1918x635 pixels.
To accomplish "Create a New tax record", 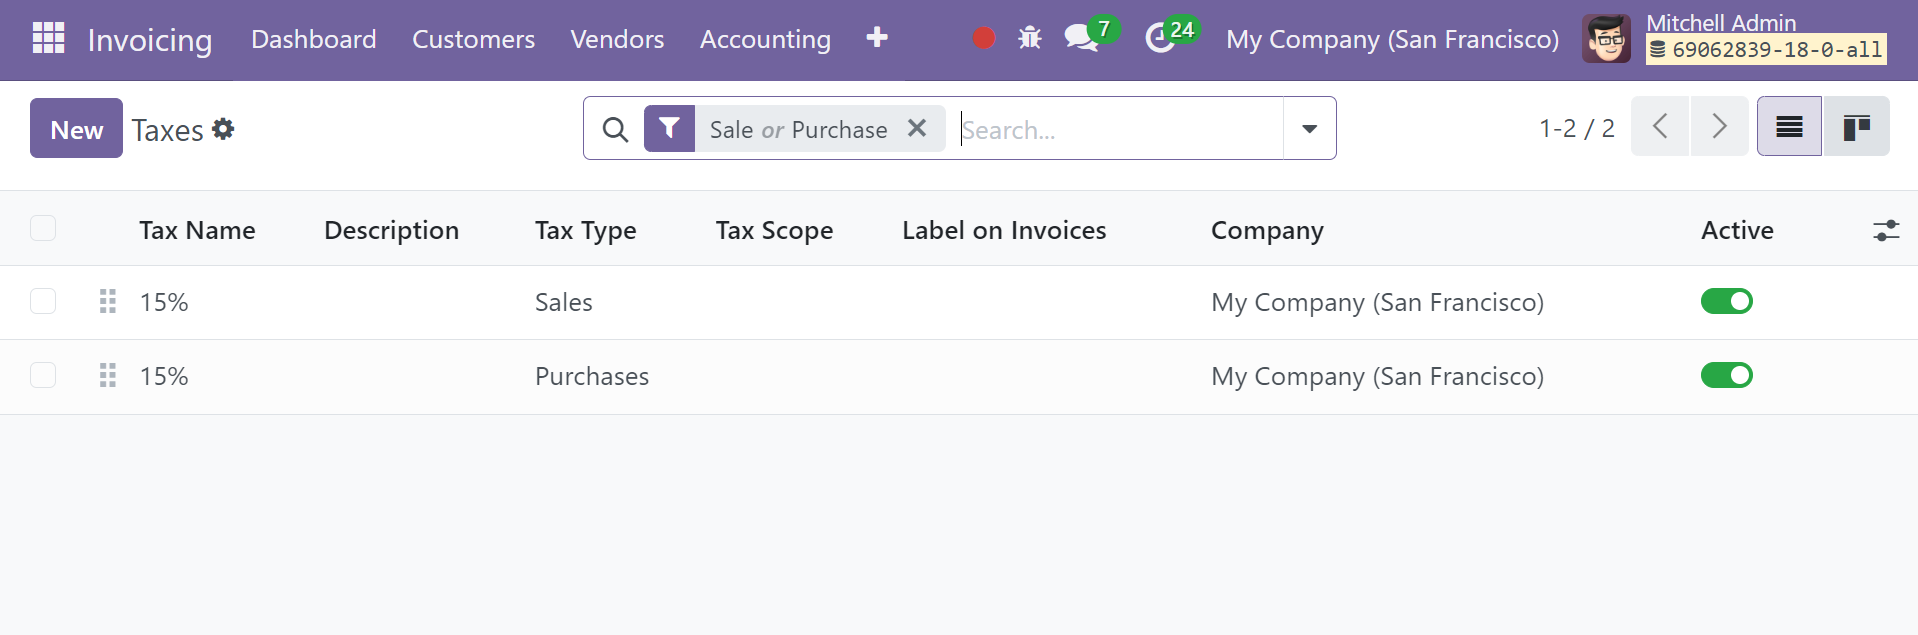I will click(x=76, y=128).
